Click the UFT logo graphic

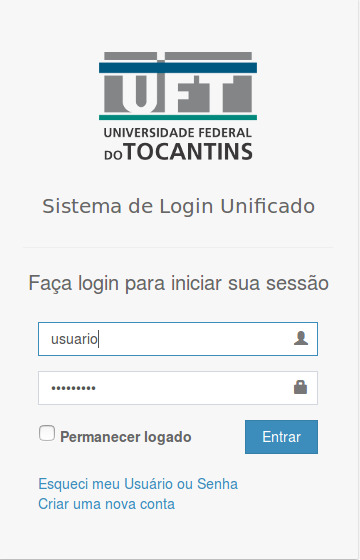(x=178, y=106)
